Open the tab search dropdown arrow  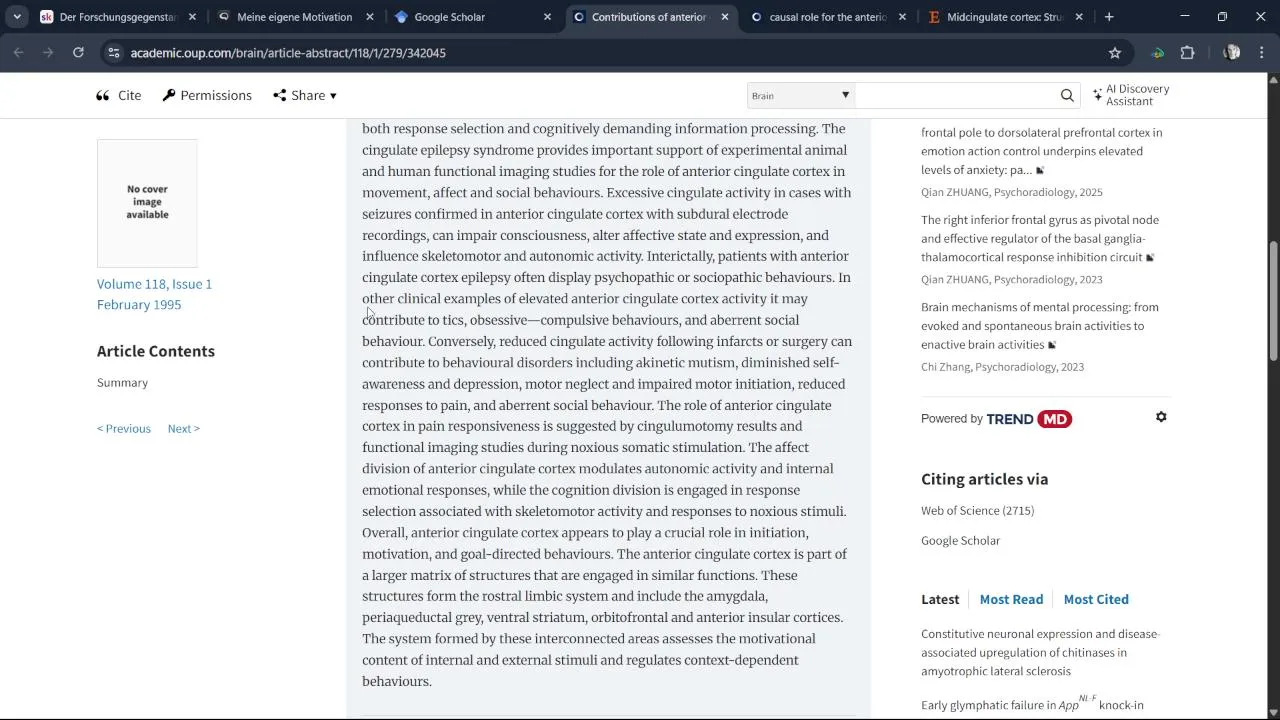click(x=17, y=17)
